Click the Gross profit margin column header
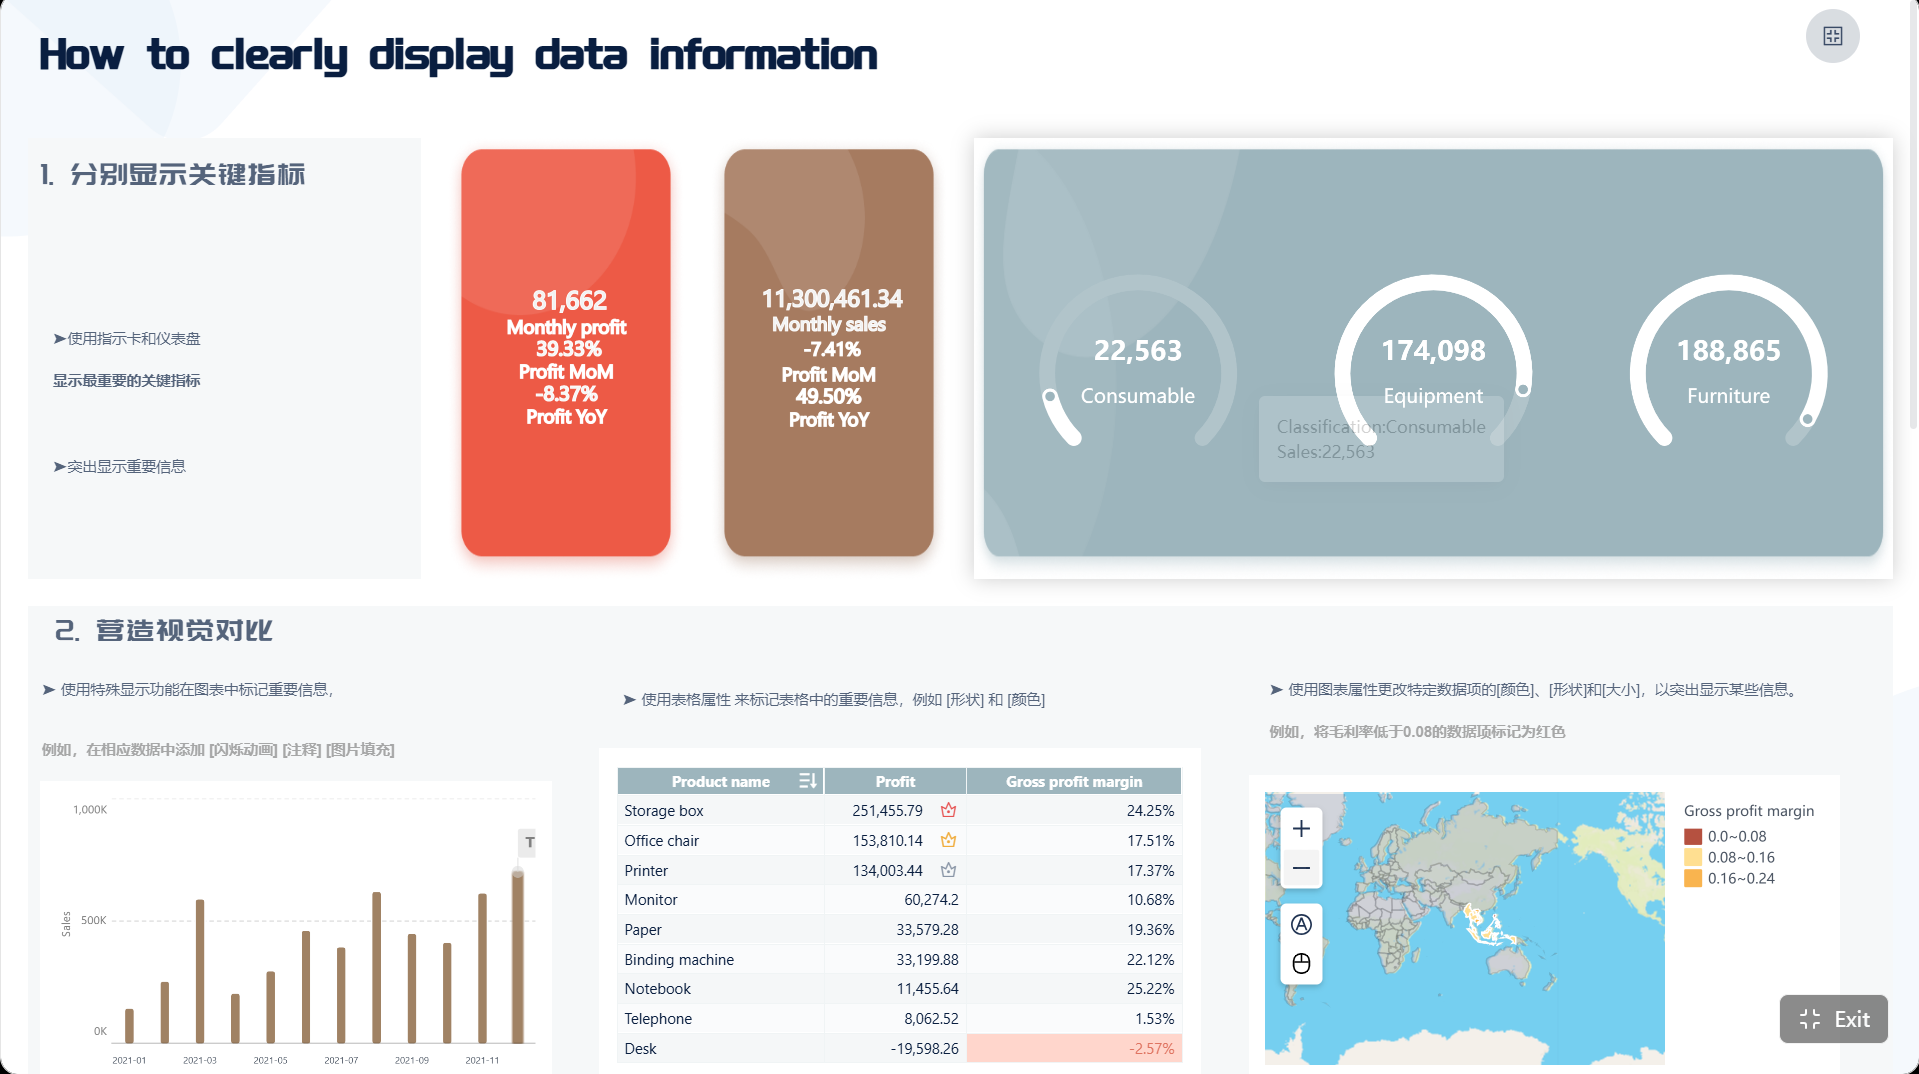The width and height of the screenshot is (1919, 1074). click(1074, 781)
